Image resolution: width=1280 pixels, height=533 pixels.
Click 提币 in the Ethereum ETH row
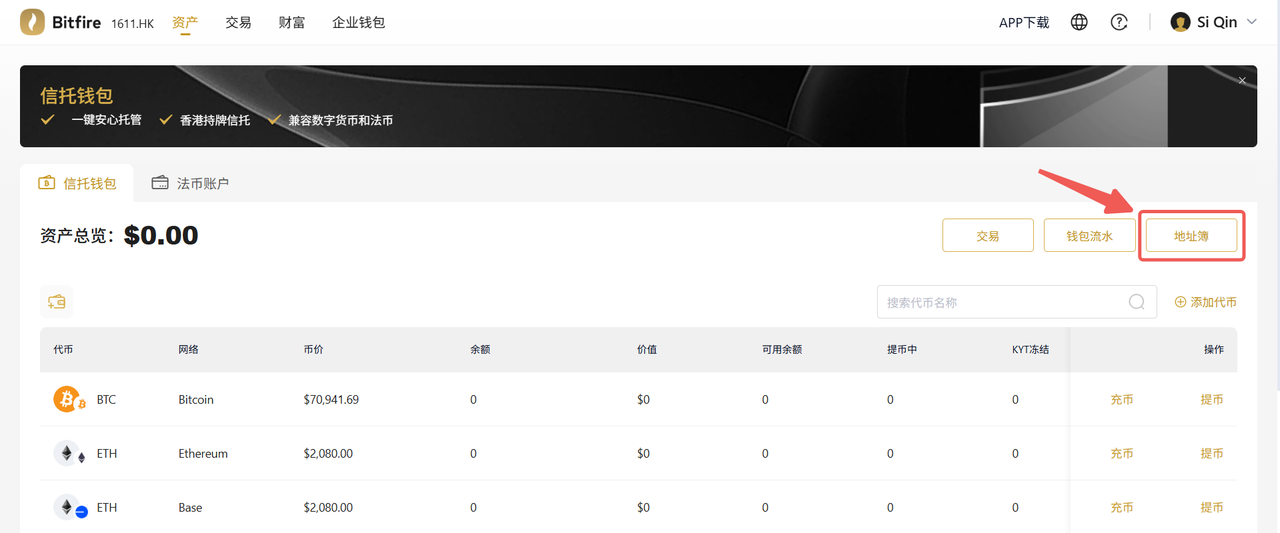pyautogui.click(x=1212, y=453)
